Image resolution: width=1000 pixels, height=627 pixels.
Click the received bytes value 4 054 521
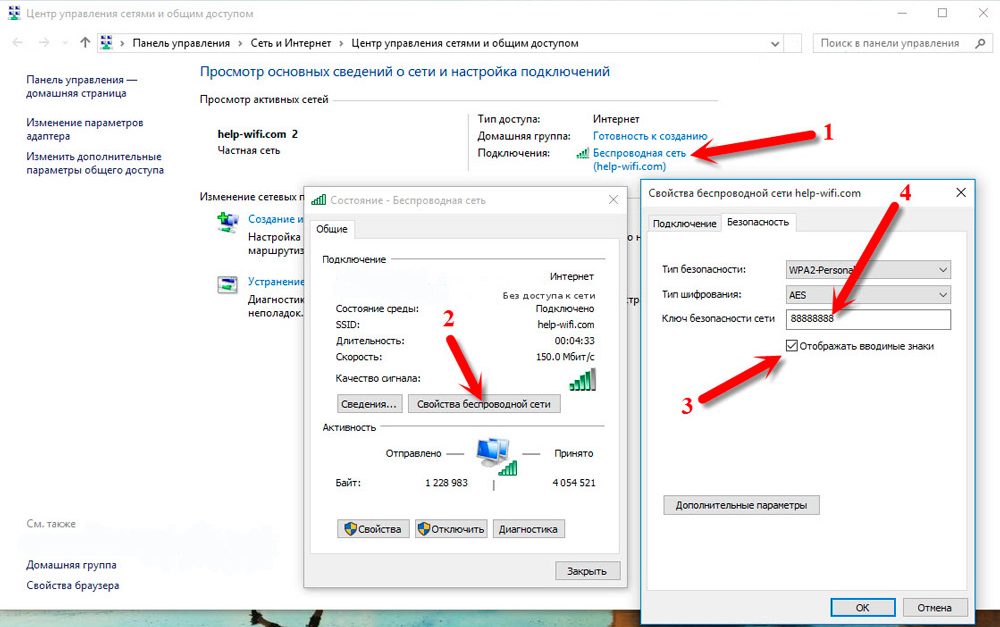(x=573, y=483)
